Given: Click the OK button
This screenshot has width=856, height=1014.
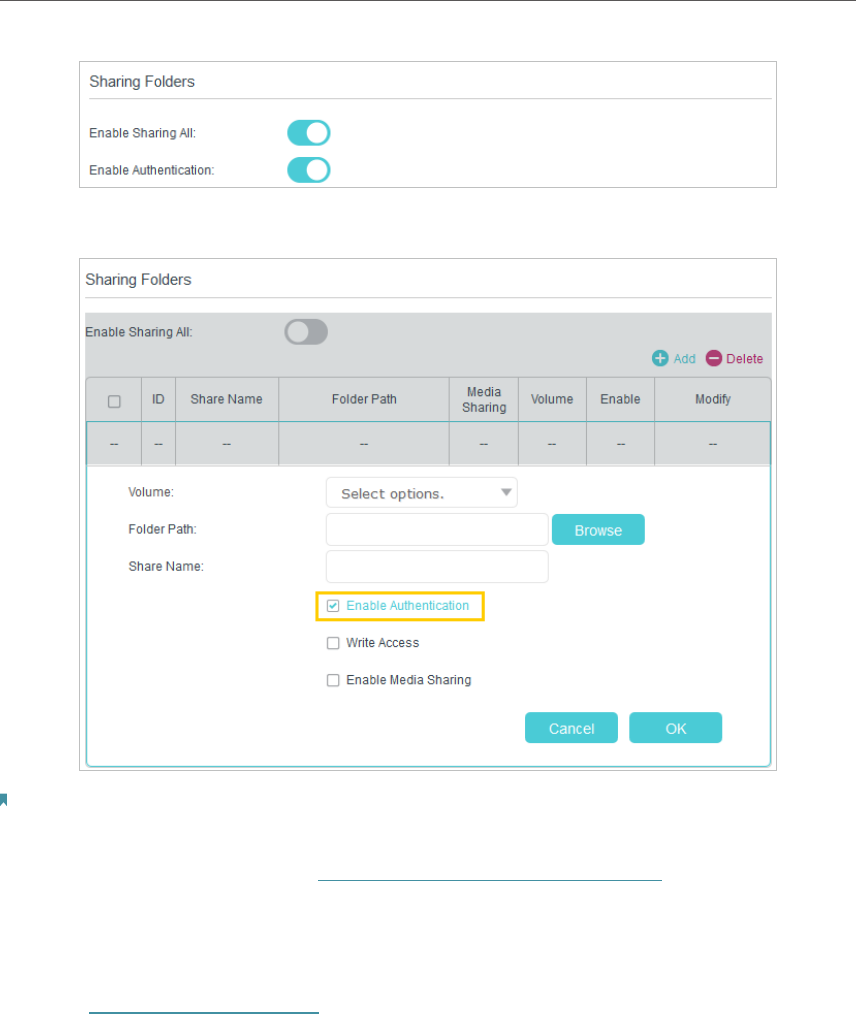Looking at the screenshot, I should 676,728.
